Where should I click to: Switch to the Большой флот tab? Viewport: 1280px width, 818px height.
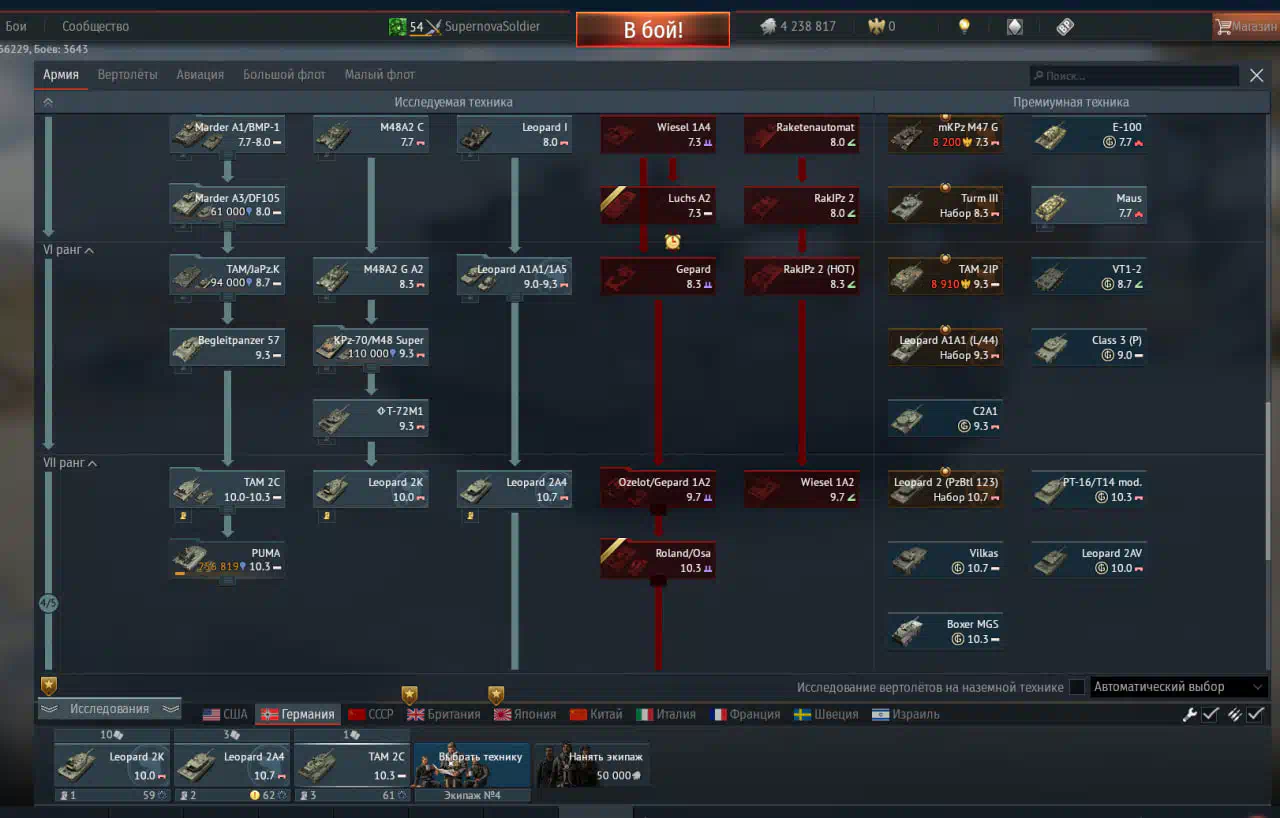pos(284,75)
